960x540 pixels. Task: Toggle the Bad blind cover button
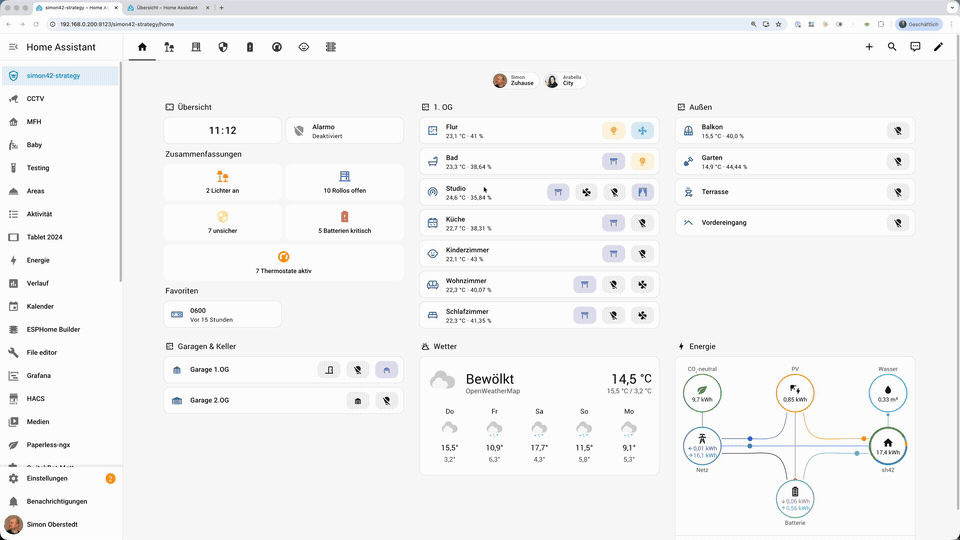point(613,161)
